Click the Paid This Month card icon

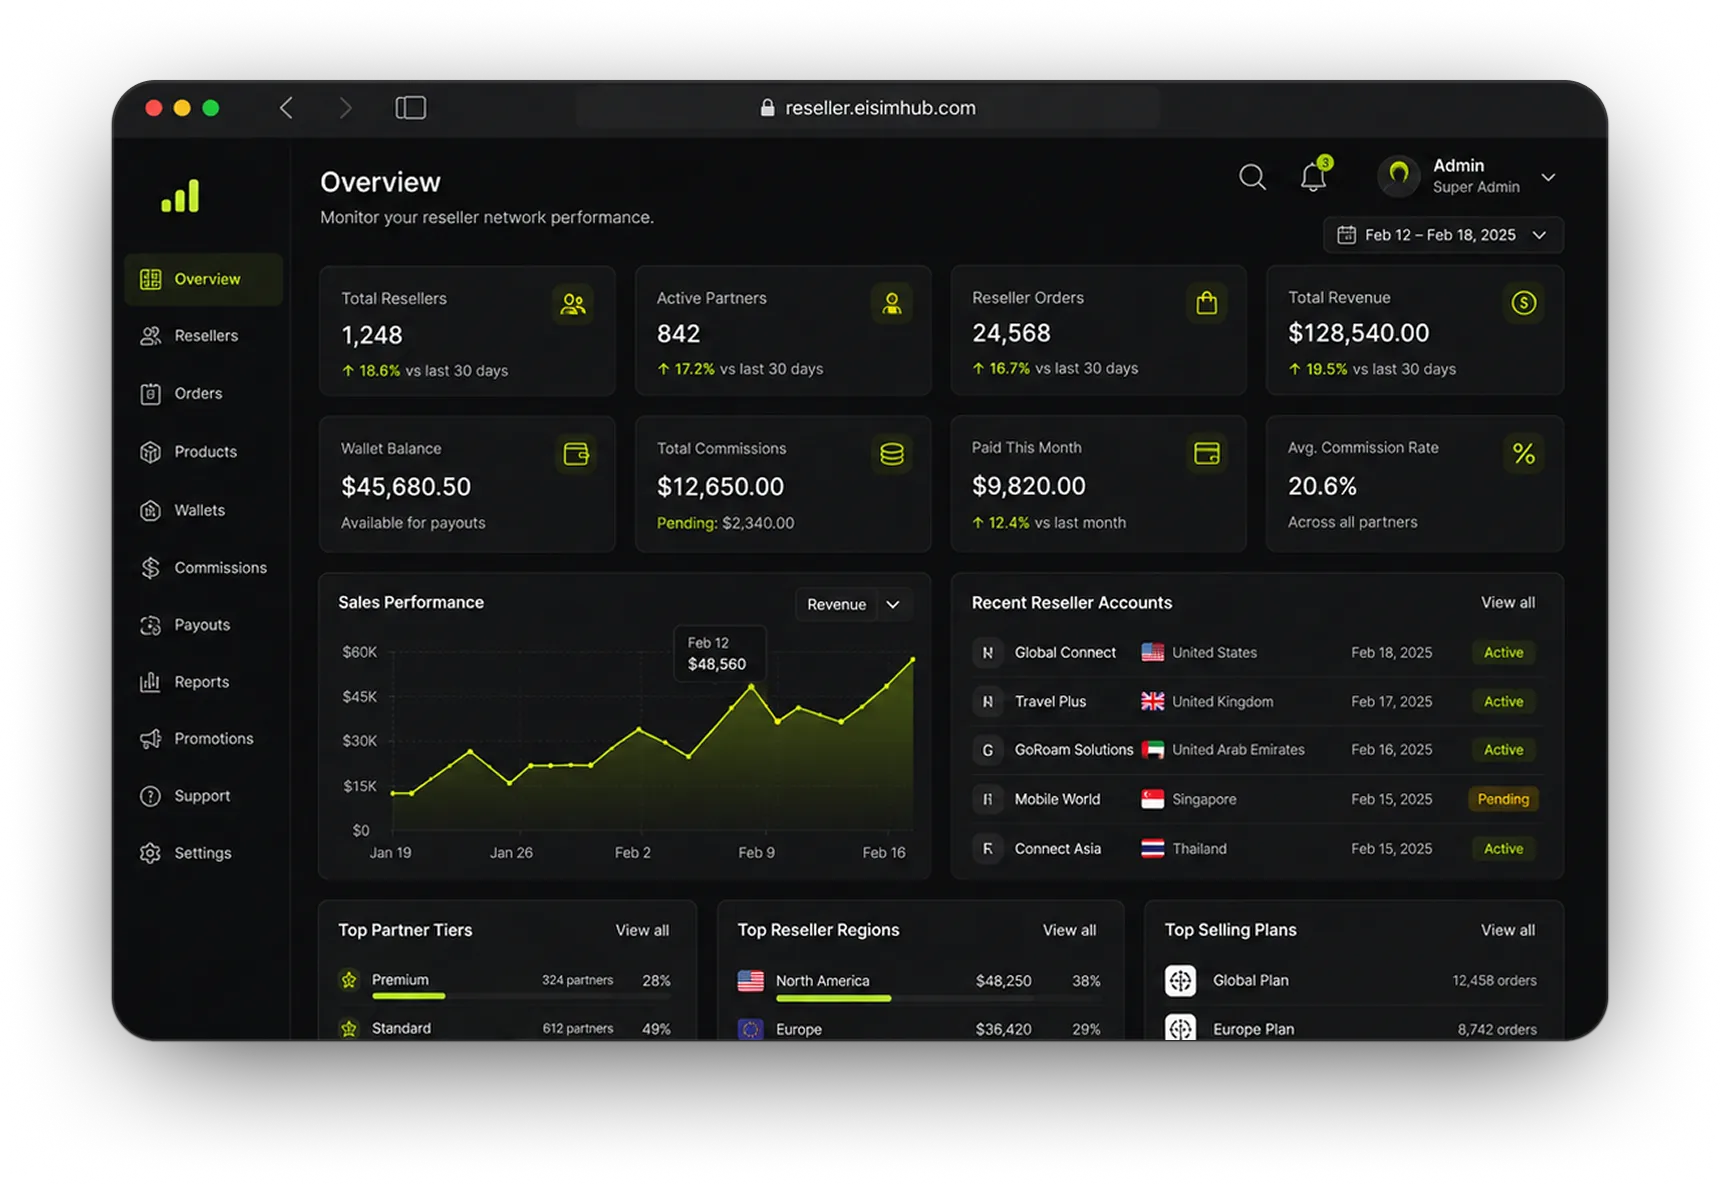click(1207, 453)
